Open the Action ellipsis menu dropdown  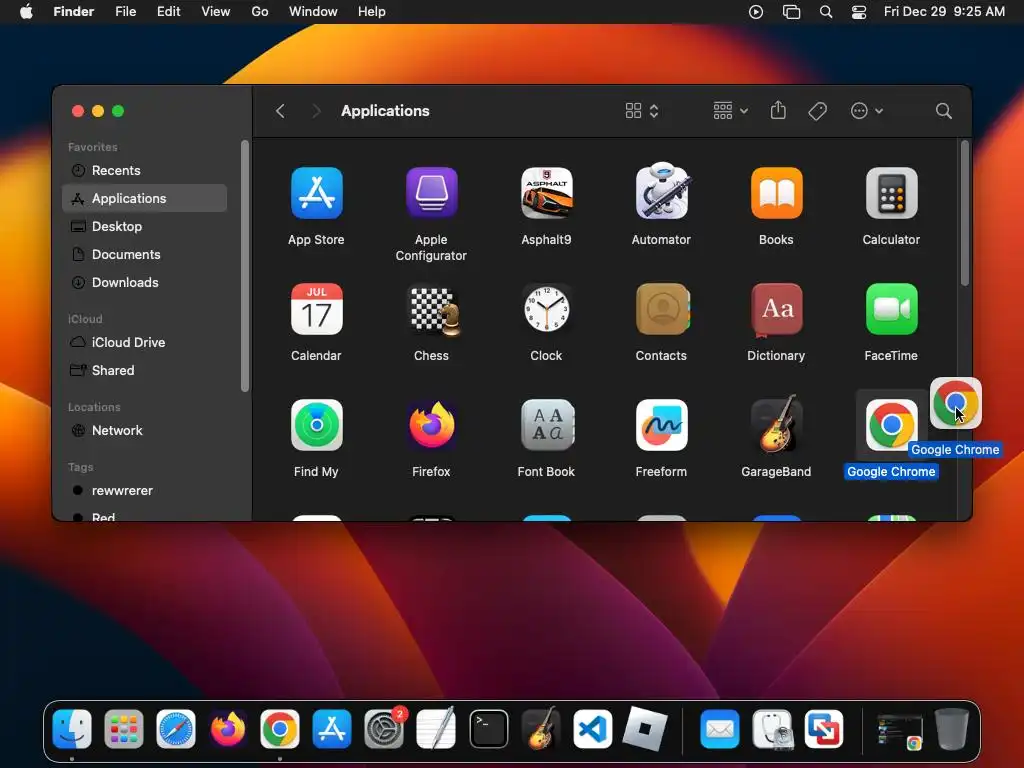point(867,111)
